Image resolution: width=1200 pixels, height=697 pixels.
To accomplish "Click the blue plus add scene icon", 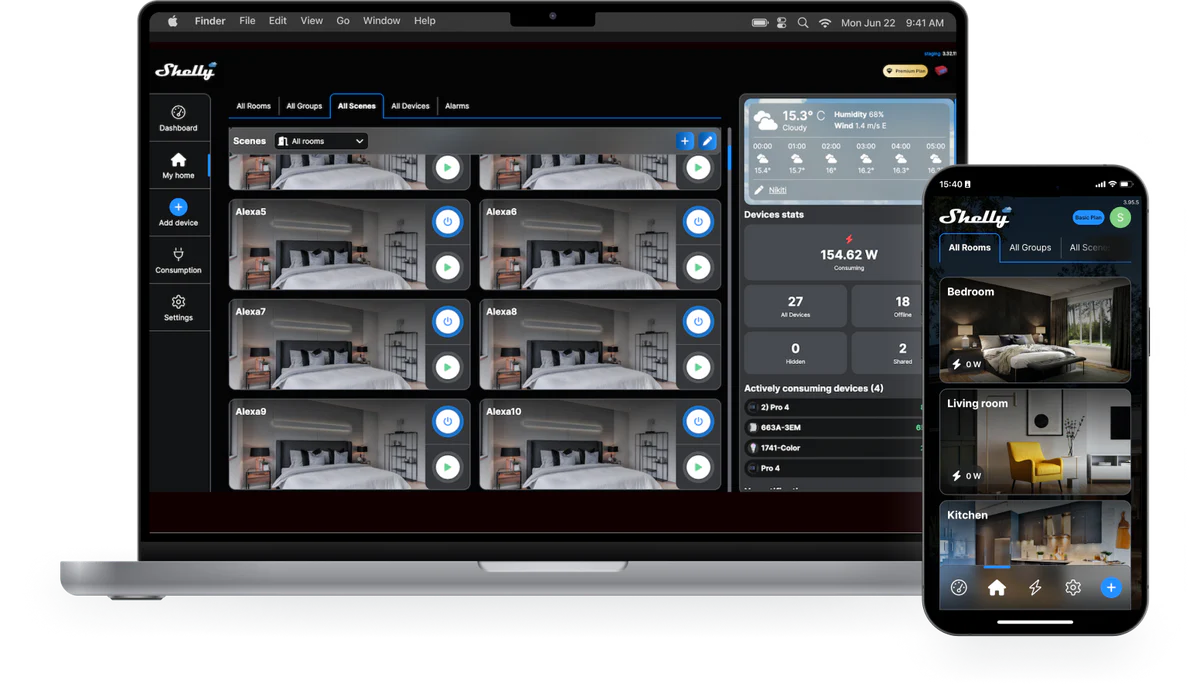I will 685,141.
